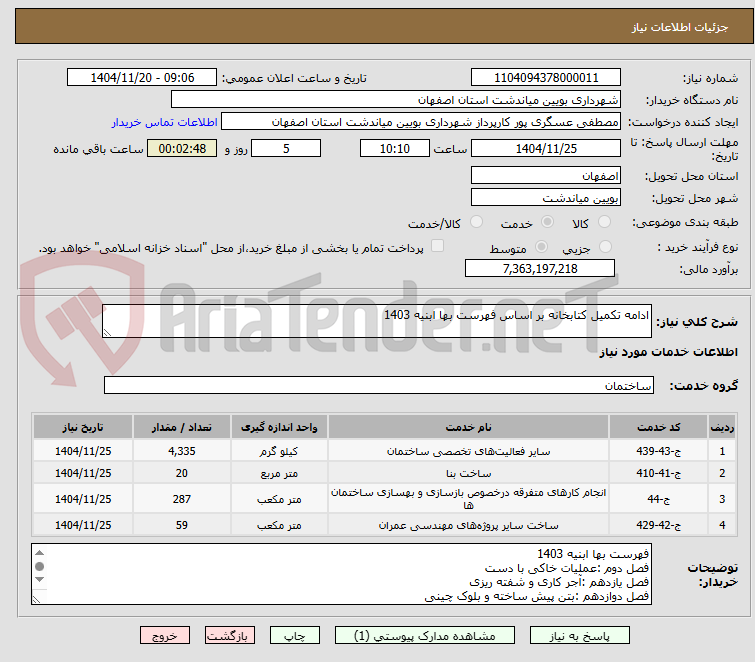Click the resize grip of description textarea

pos(107,333)
